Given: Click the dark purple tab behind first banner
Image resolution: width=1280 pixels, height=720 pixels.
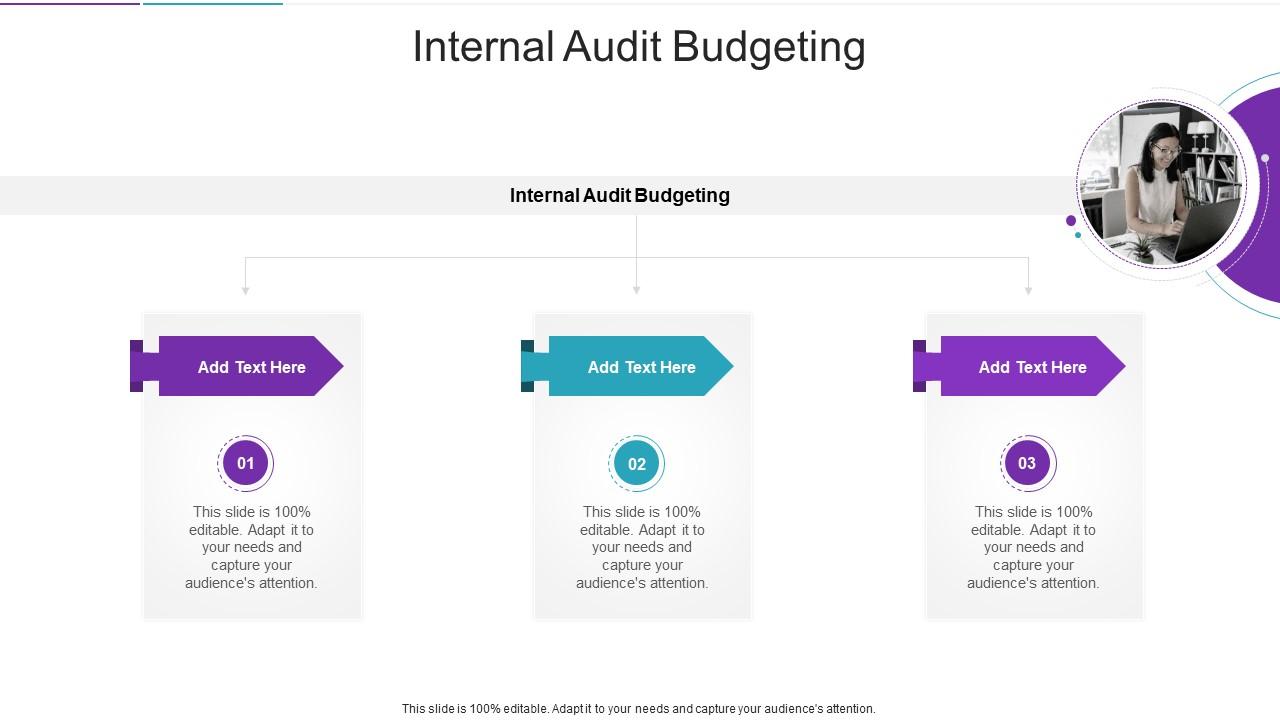Looking at the screenshot, I should (136, 366).
